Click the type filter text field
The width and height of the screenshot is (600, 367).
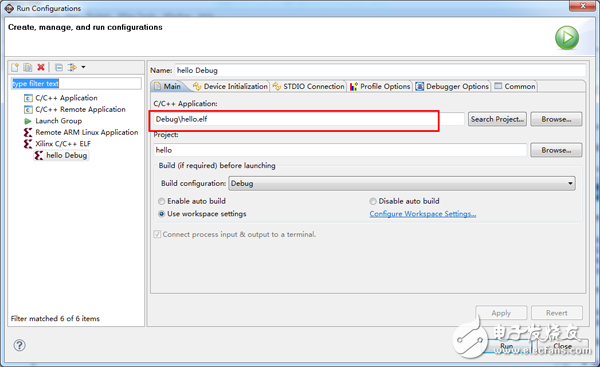coord(76,83)
